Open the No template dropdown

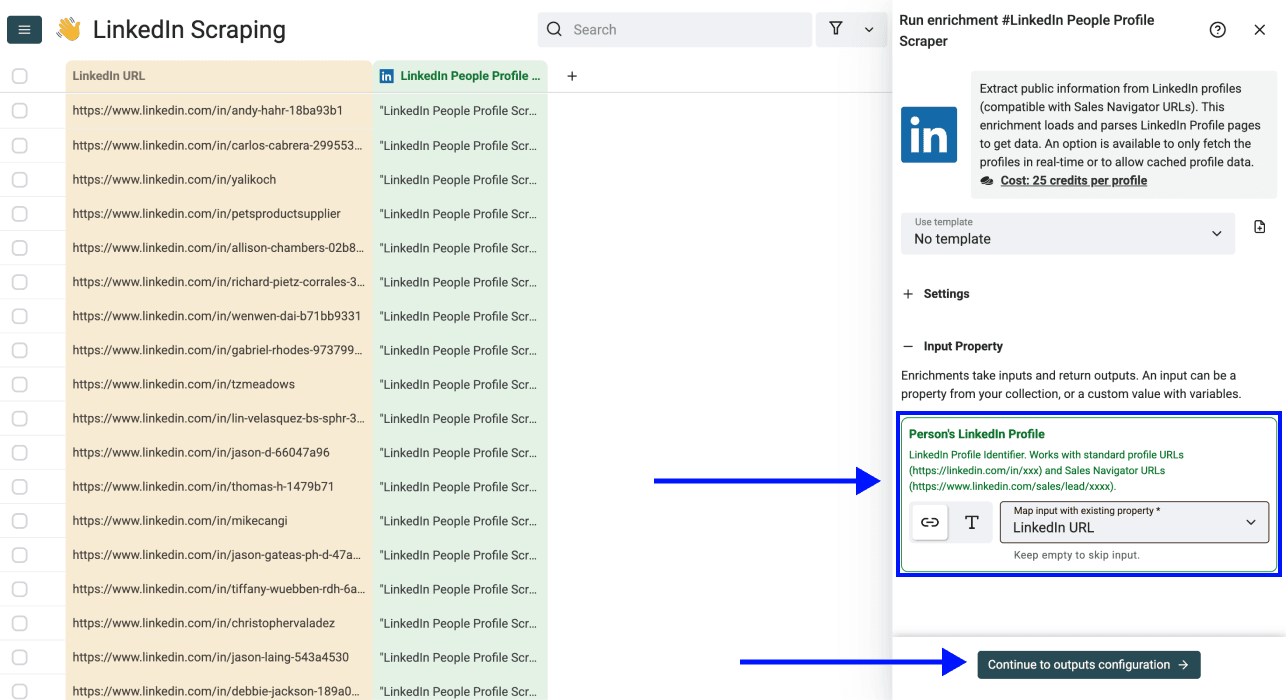[x=1067, y=237]
